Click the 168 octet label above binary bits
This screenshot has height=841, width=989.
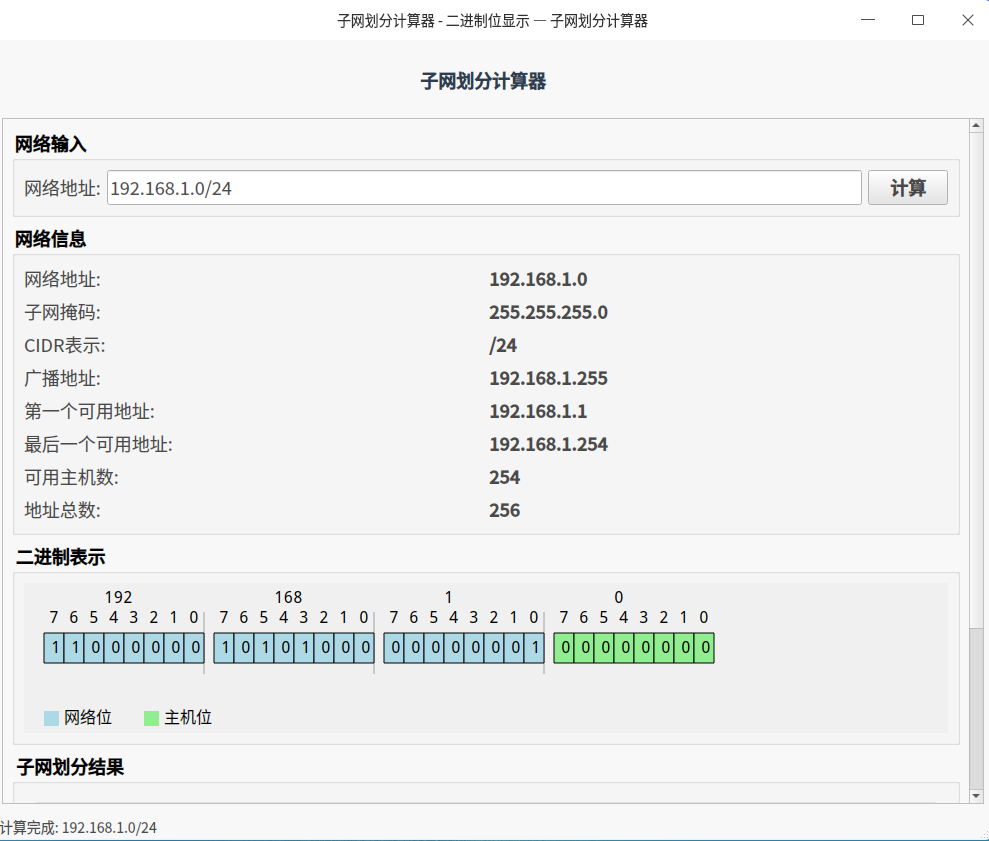(x=288, y=597)
